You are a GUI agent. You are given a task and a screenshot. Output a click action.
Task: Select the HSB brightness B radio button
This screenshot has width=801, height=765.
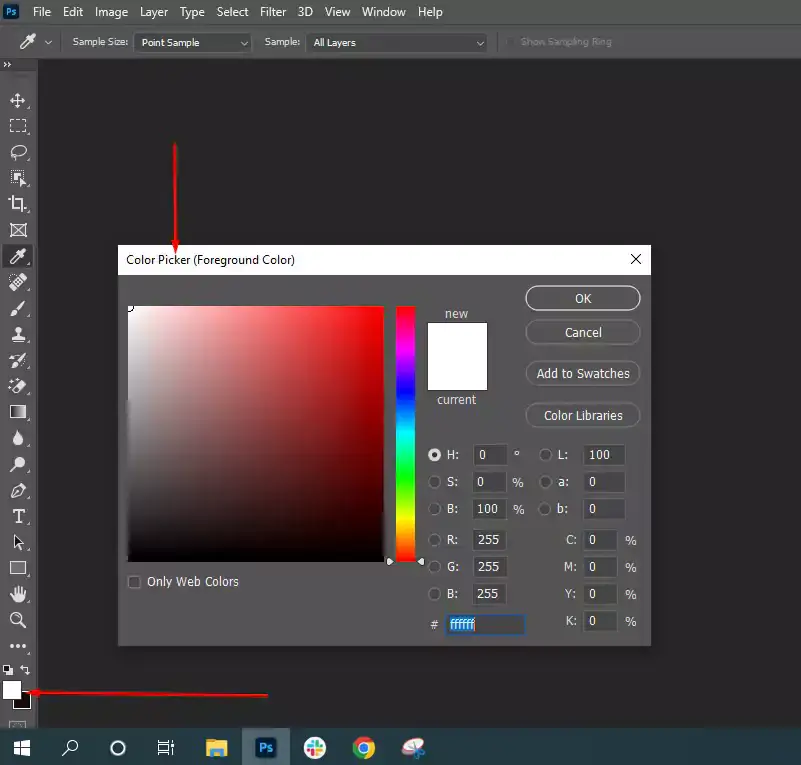click(434, 509)
